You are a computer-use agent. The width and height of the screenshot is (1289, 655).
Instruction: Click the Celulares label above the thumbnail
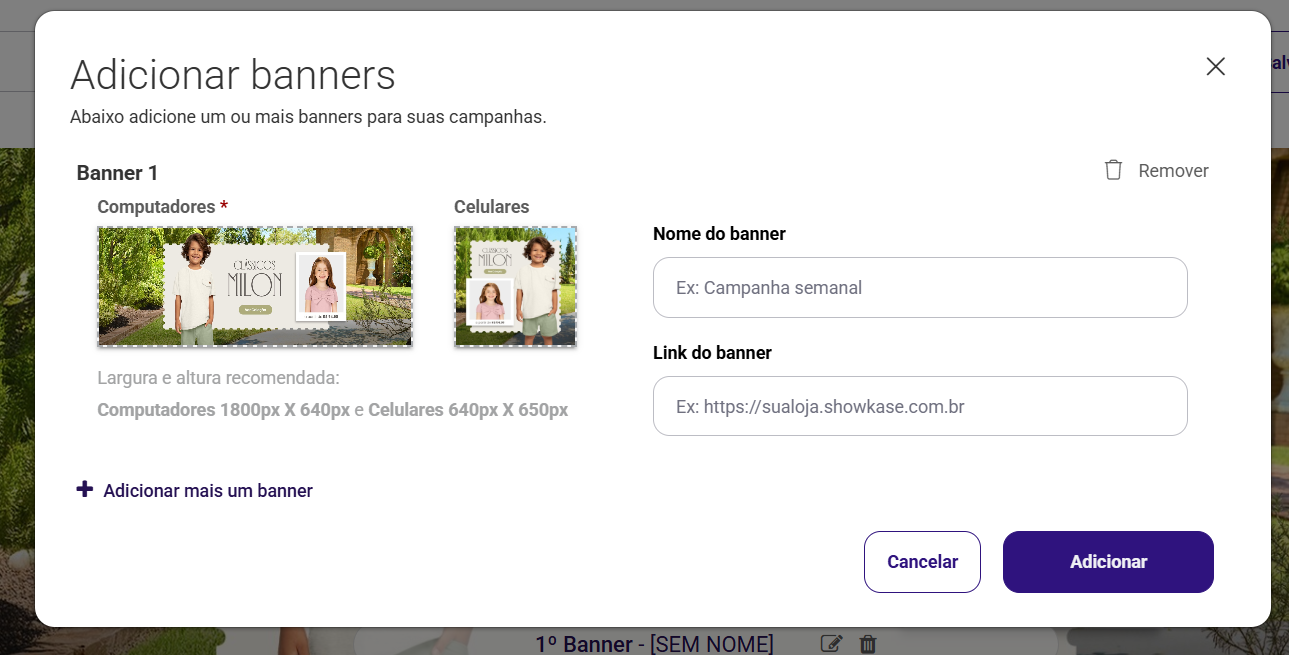[491, 207]
